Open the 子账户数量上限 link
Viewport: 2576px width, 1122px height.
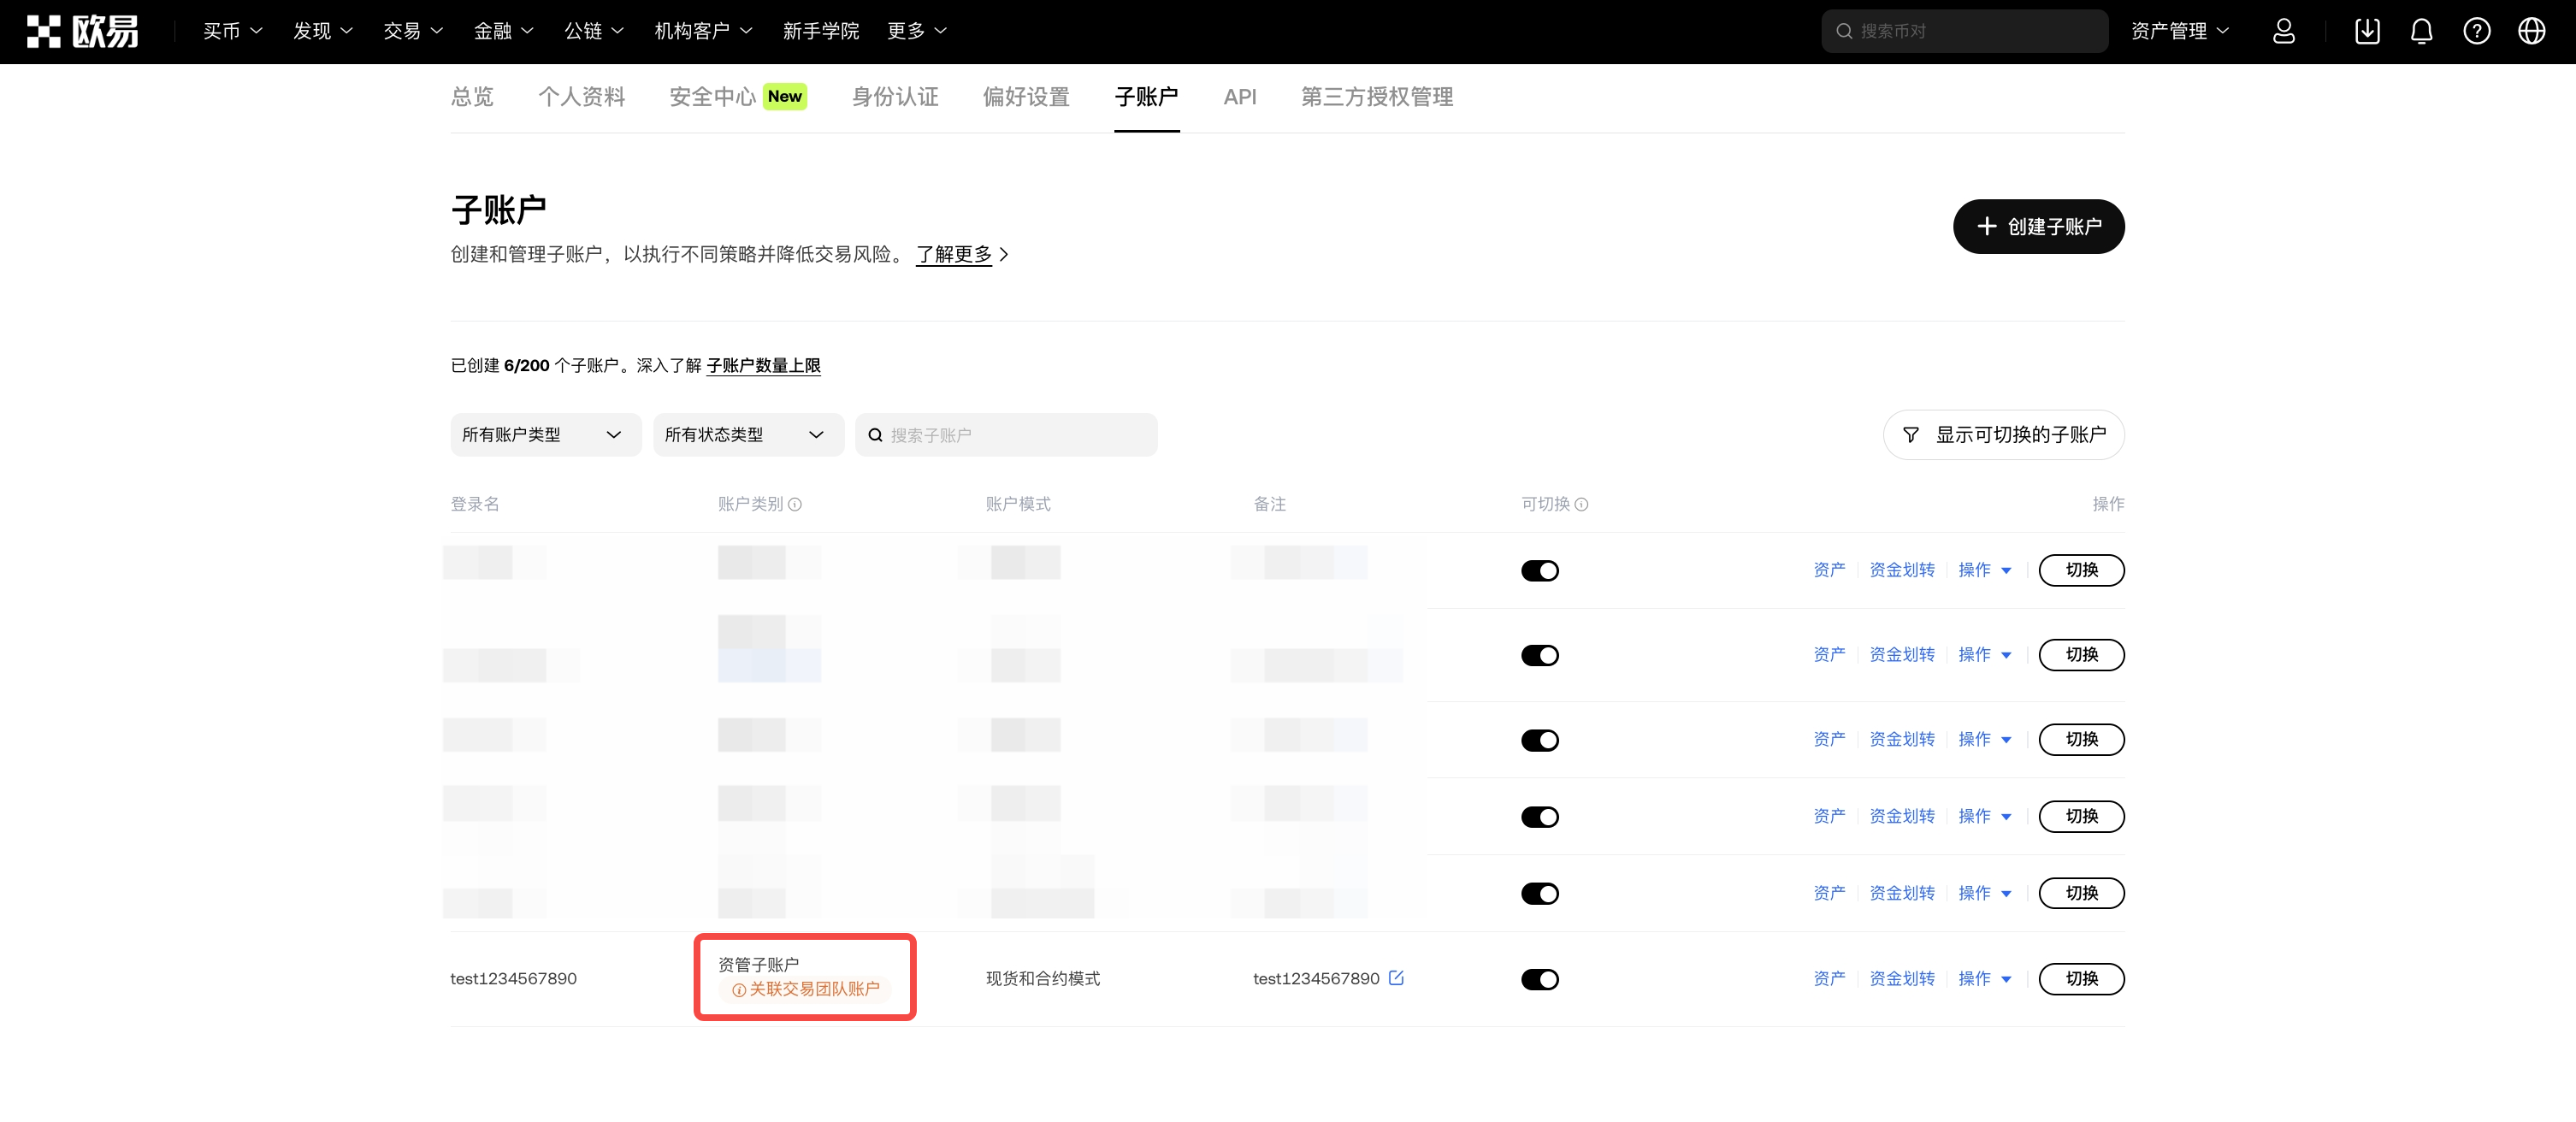[x=763, y=366]
